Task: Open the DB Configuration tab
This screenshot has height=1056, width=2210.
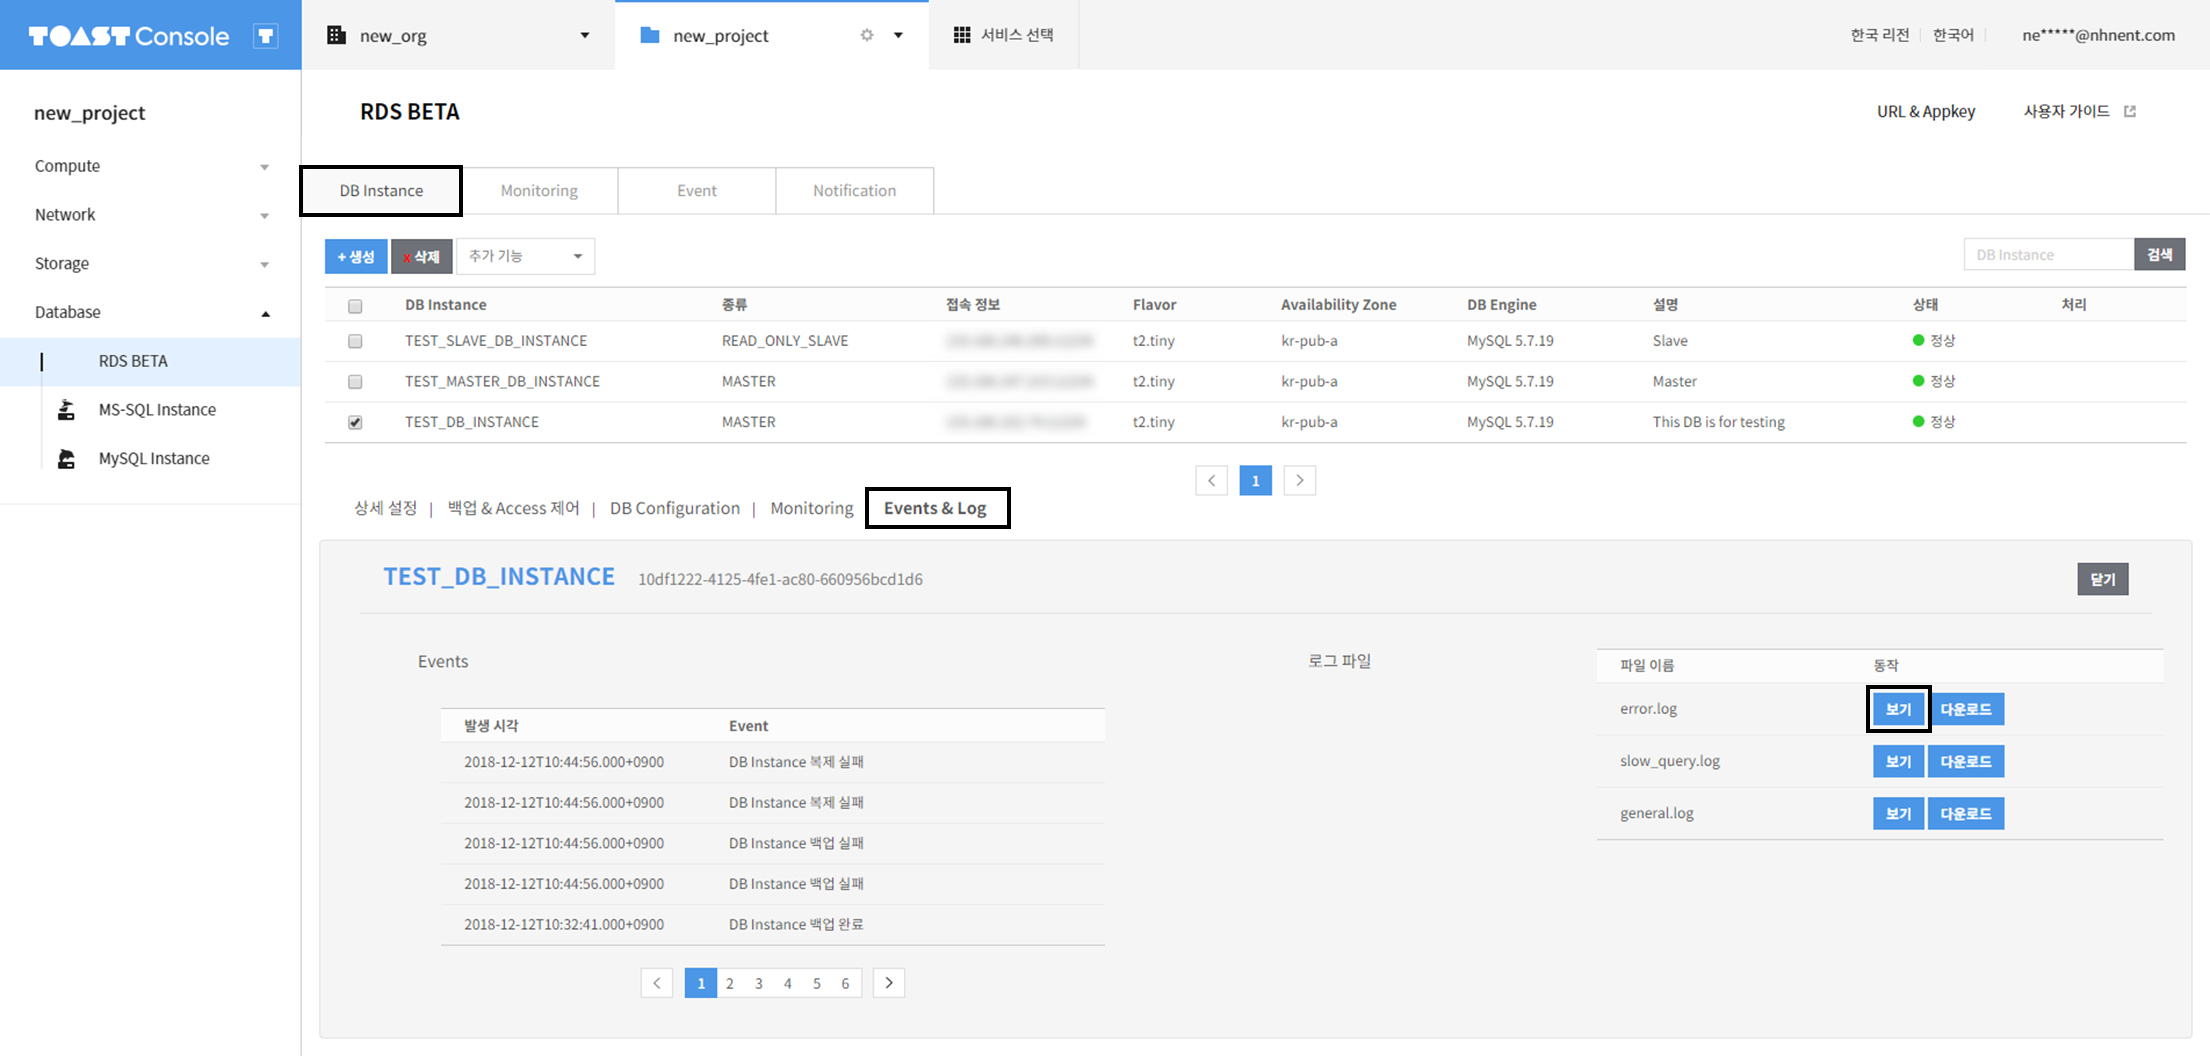Action: pos(675,508)
